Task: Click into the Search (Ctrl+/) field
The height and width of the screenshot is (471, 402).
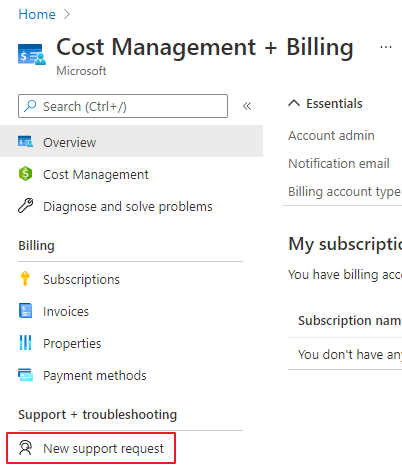Action: [123, 106]
